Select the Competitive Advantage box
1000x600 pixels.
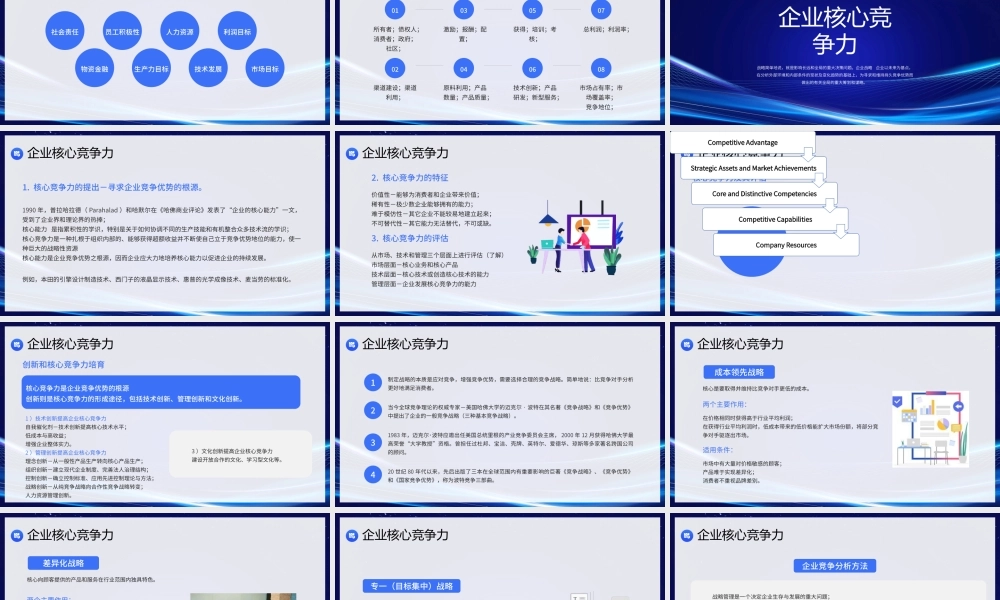click(x=742, y=142)
